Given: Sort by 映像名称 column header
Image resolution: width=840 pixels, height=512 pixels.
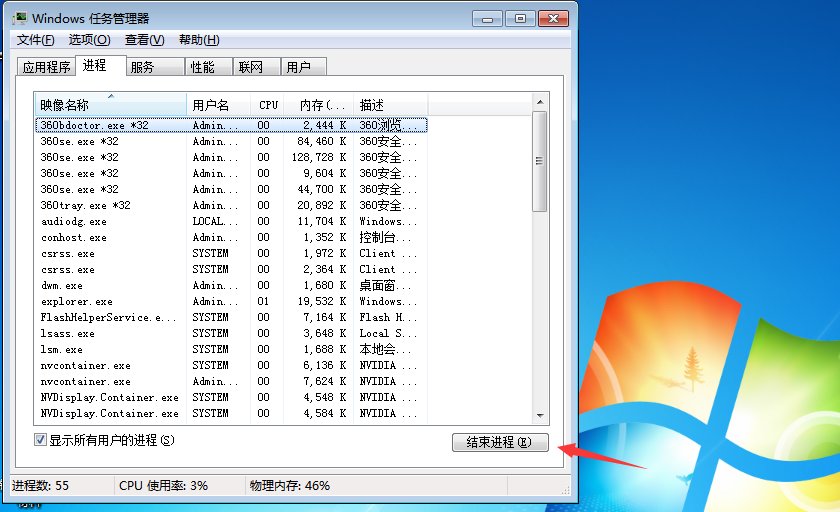Looking at the screenshot, I should (x=110, y=104).
